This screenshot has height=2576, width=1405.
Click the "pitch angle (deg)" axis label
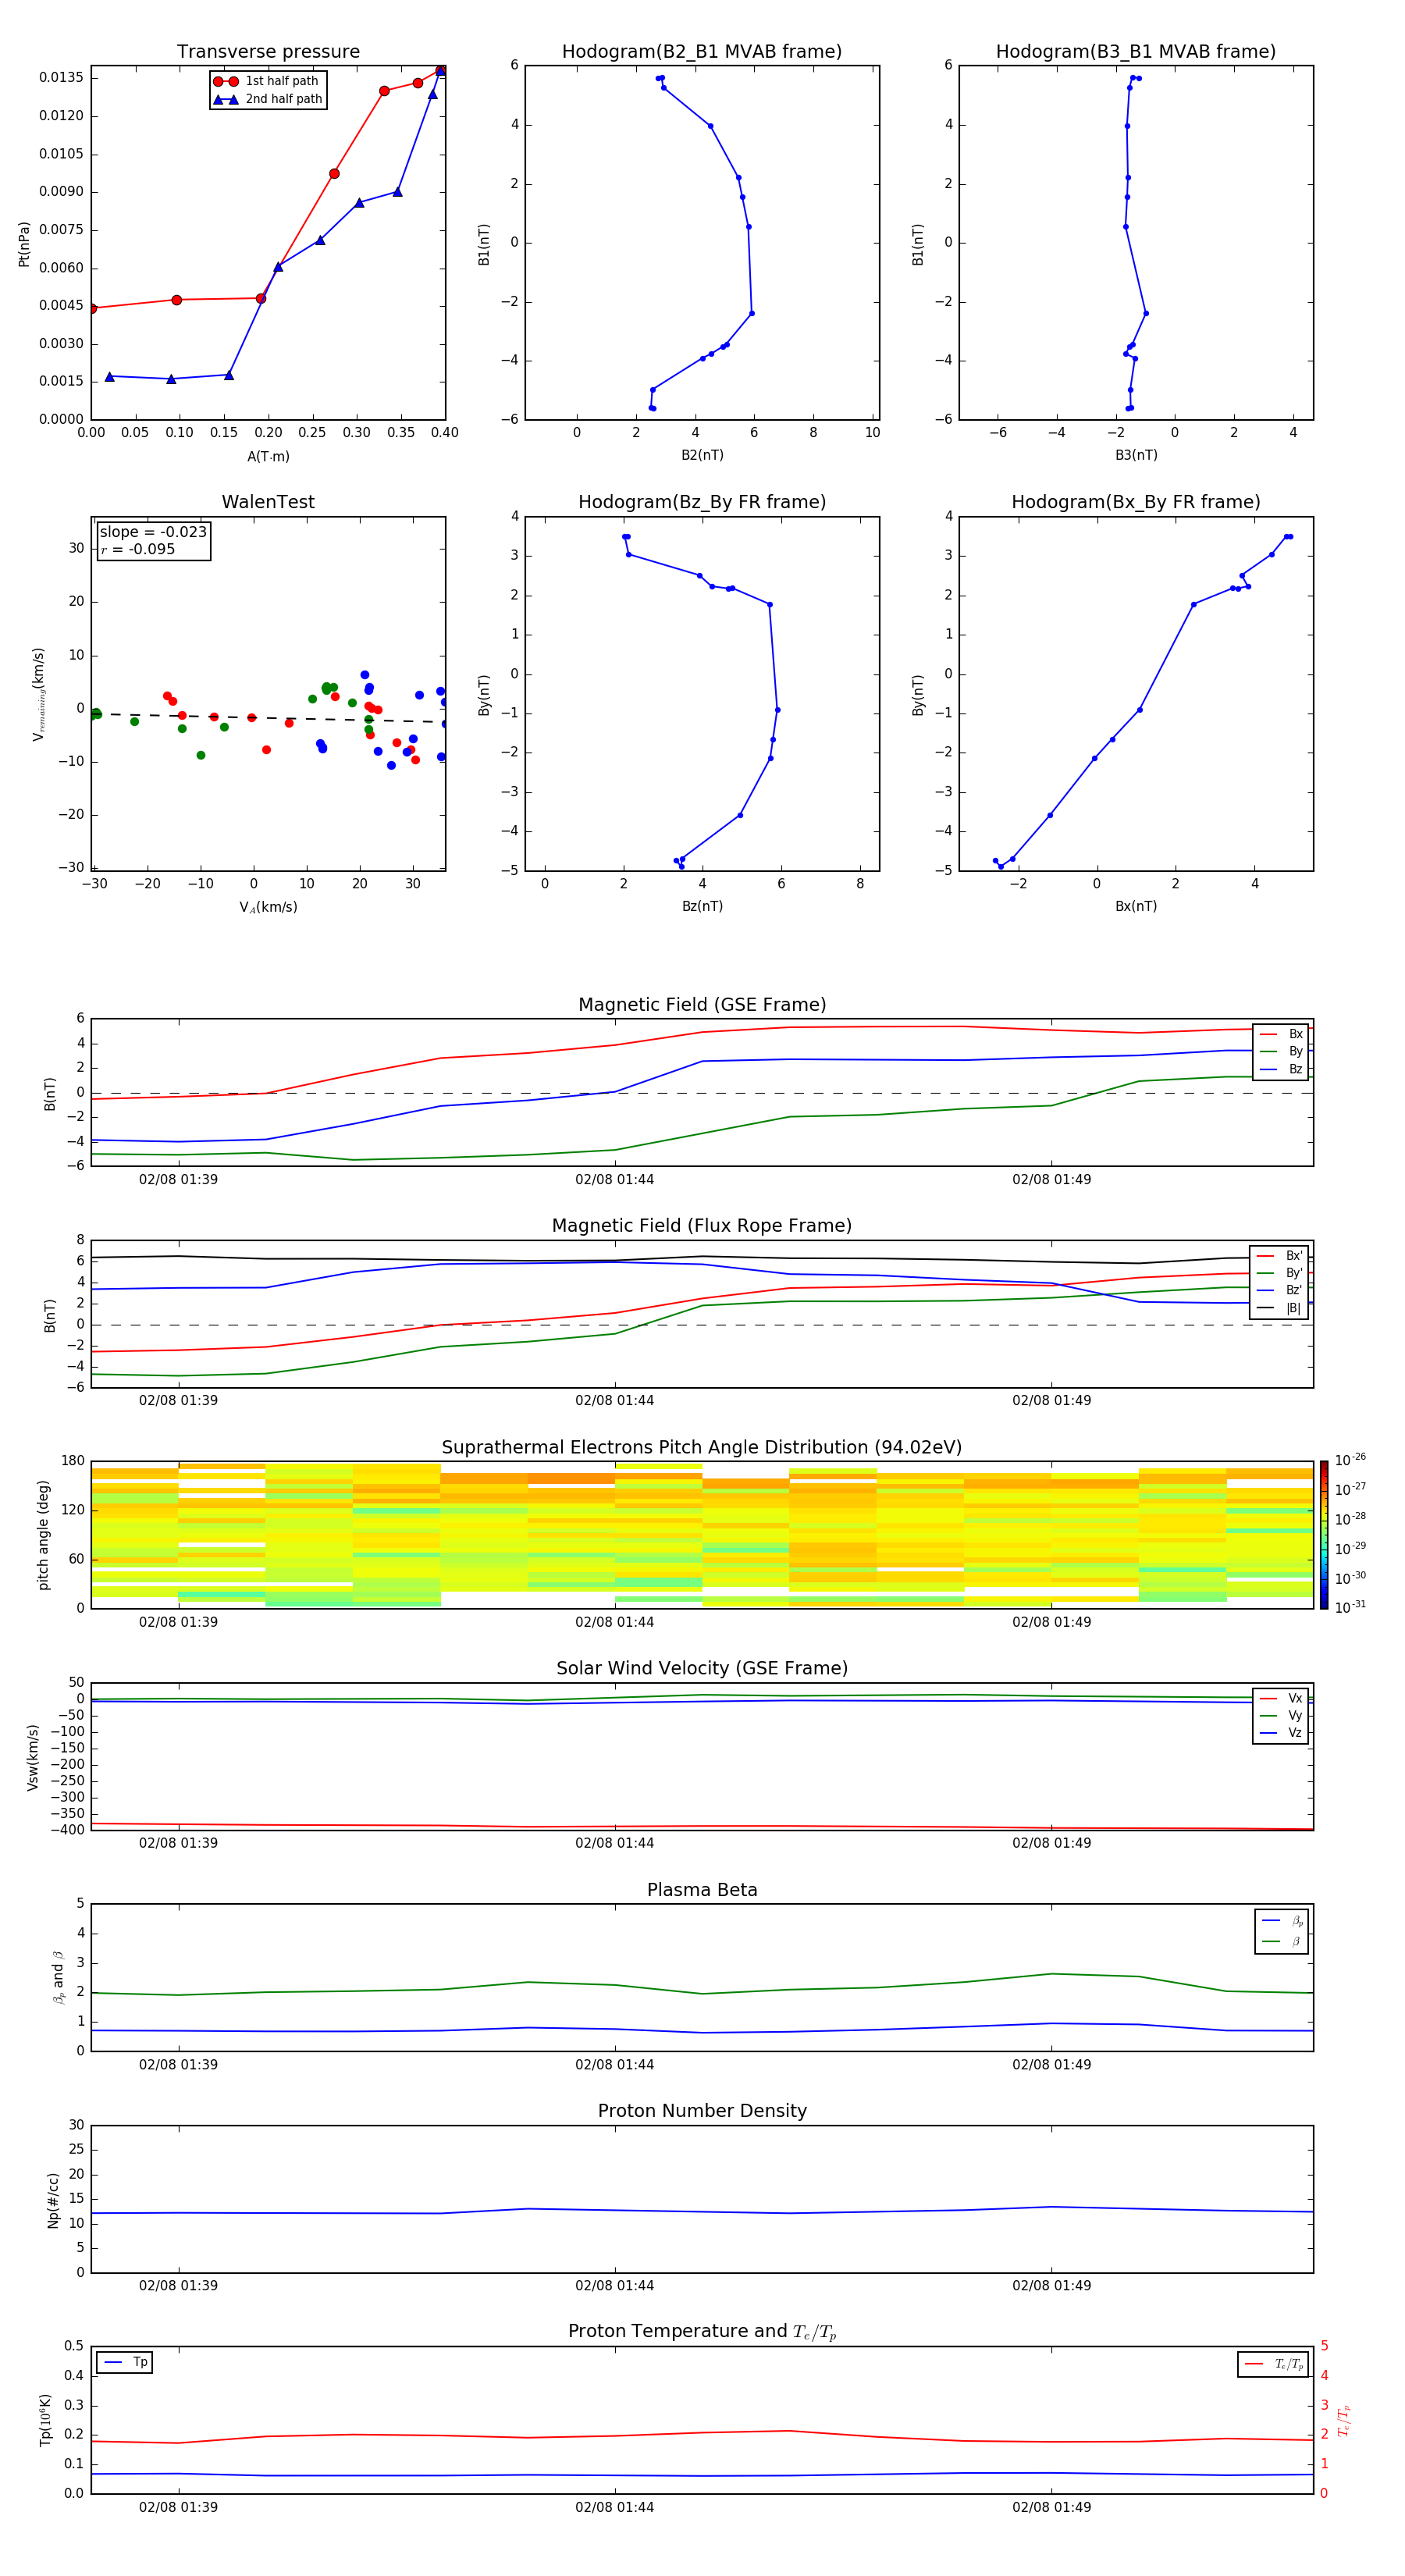43,1535
